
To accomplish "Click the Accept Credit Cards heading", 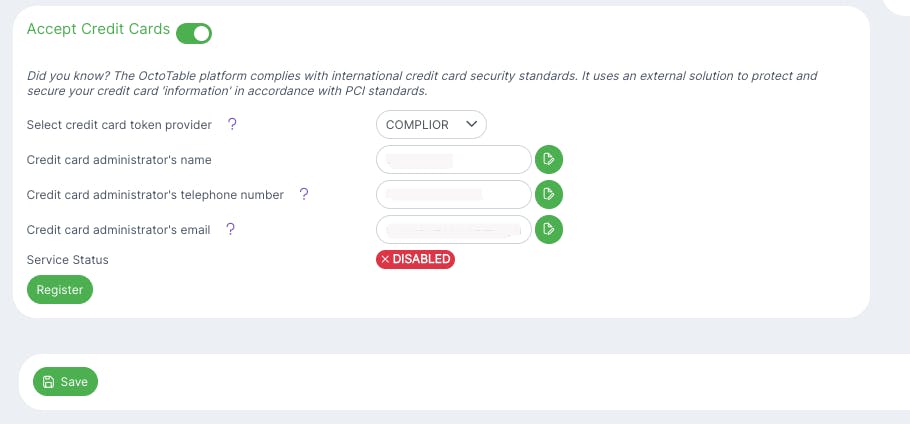I will pyautogui.click(x=98, y=30).
